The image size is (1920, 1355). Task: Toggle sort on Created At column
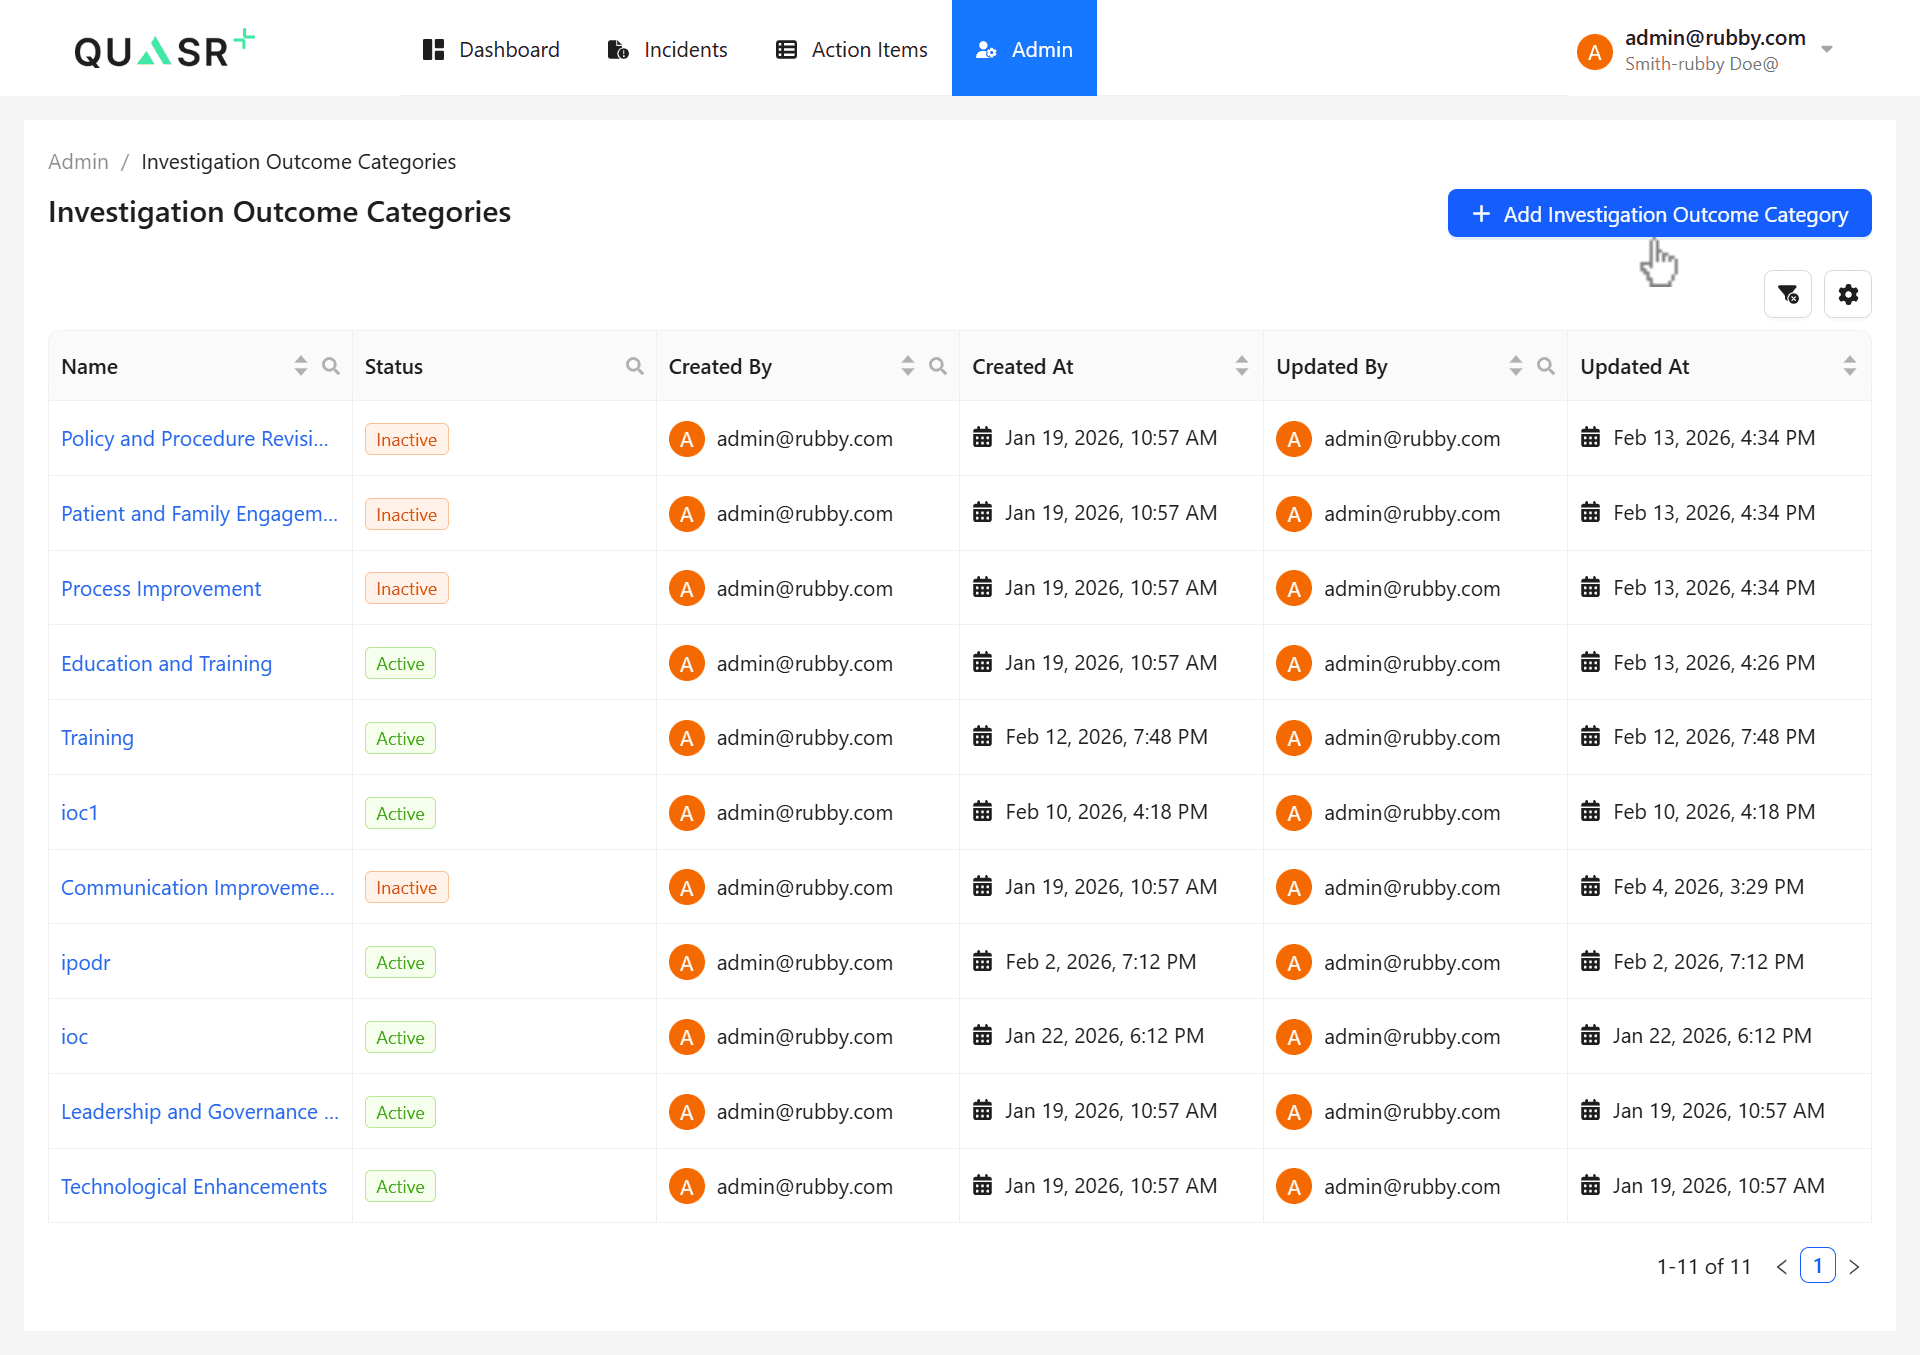coord(1241,366)
